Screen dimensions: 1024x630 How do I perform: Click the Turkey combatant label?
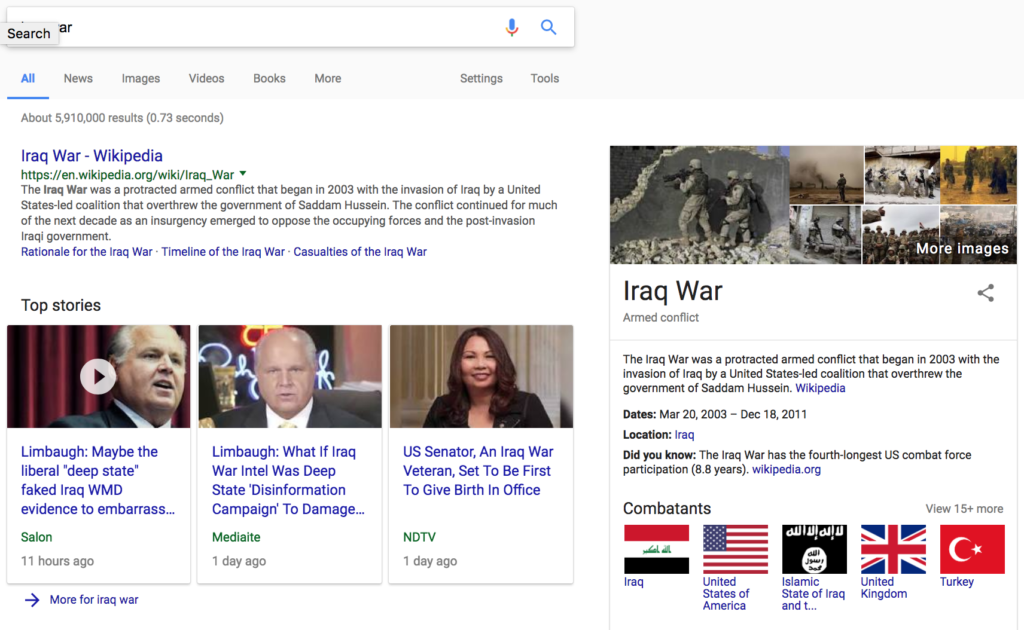click(x=957, y=582)
